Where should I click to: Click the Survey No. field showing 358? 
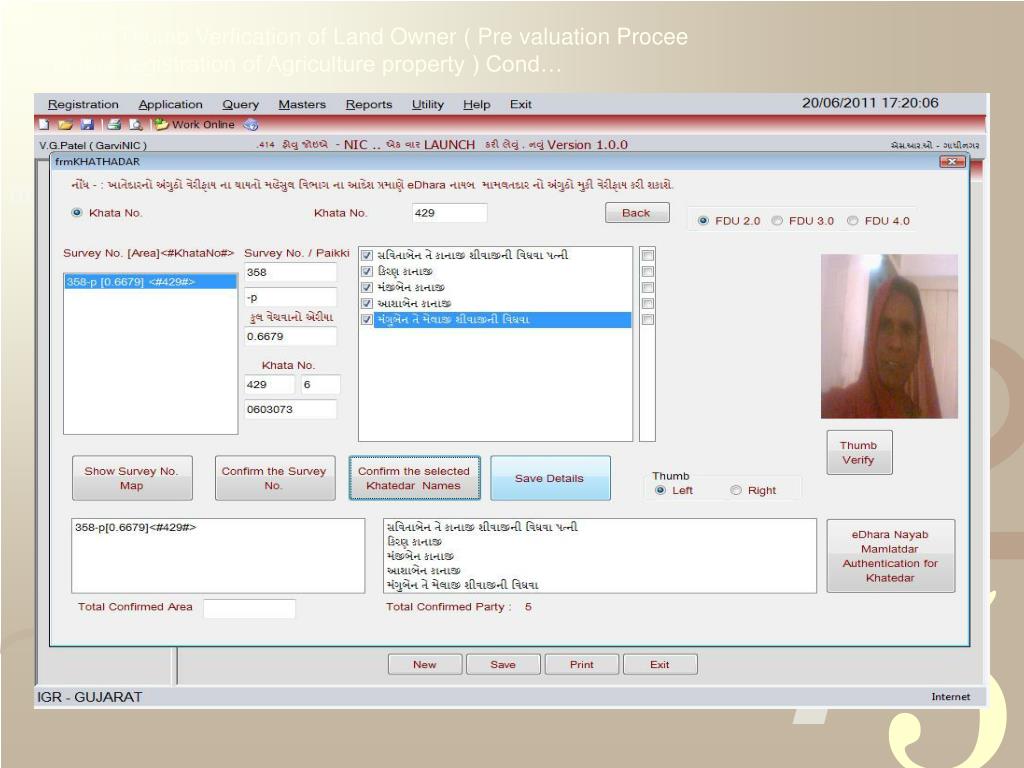[291, 272]
